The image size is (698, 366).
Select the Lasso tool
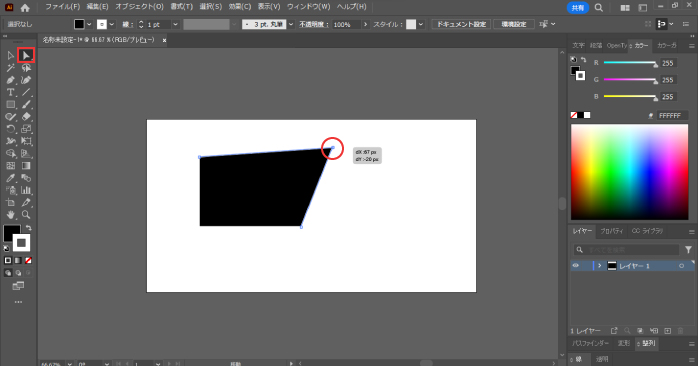coord(26,68)
